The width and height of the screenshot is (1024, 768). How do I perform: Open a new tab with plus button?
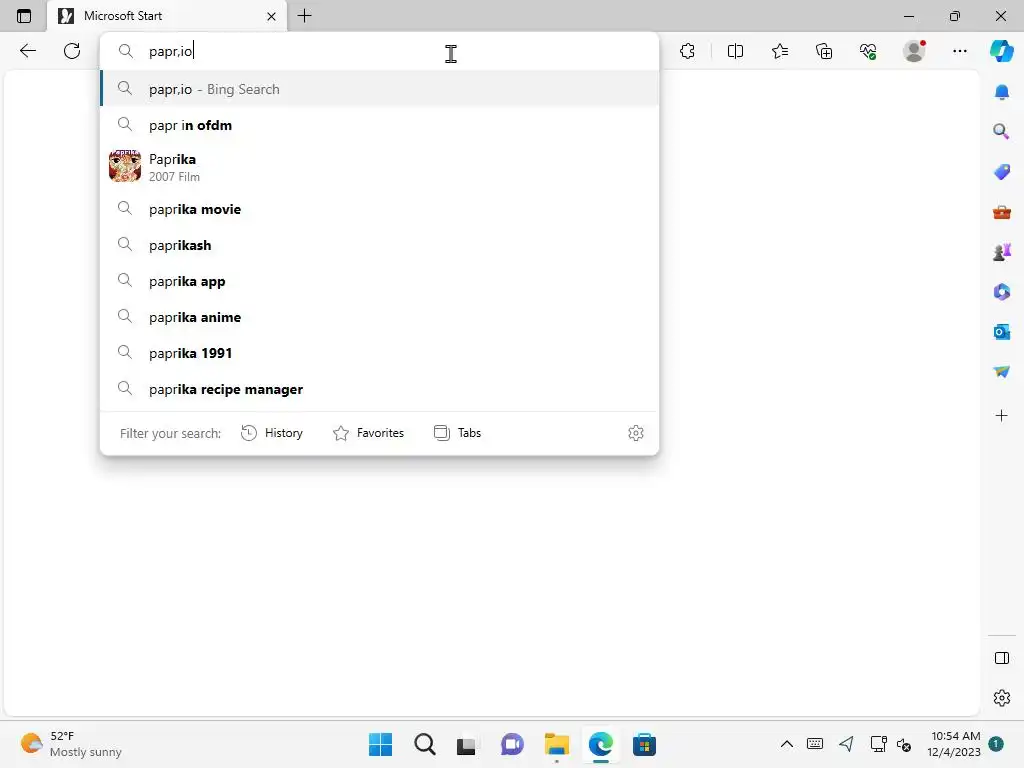pos(304,16)
